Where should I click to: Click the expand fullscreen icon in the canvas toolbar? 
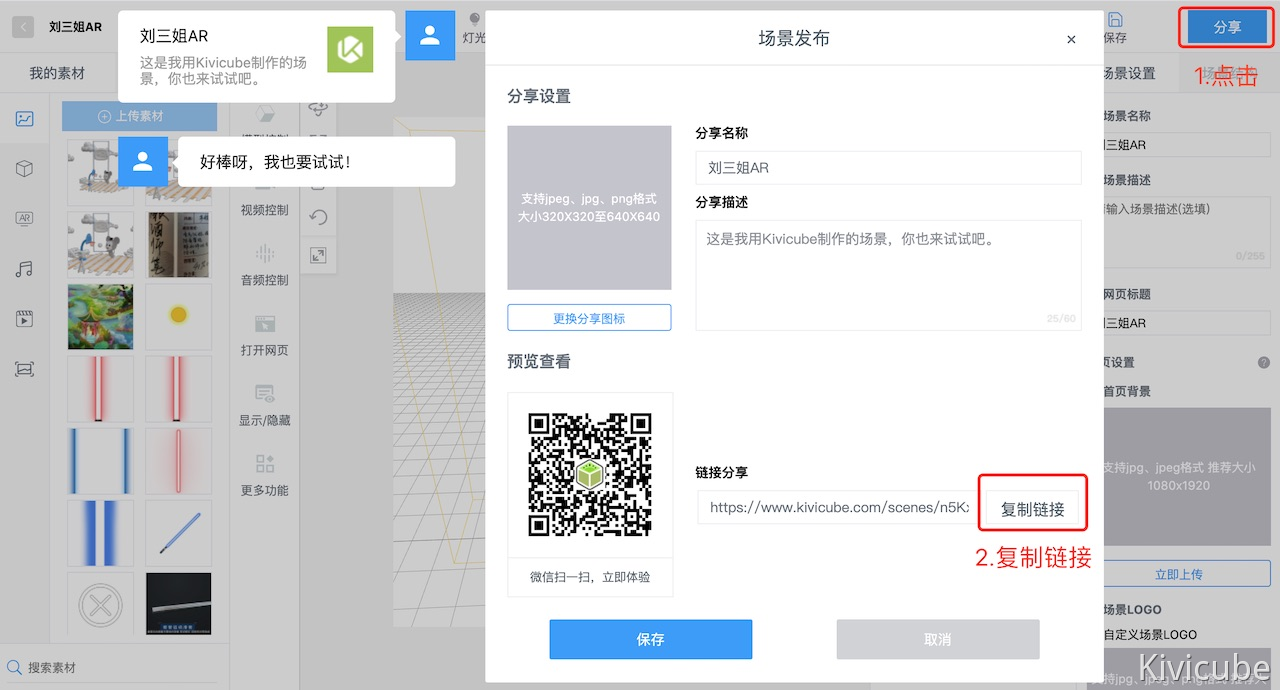pos(318,255)
